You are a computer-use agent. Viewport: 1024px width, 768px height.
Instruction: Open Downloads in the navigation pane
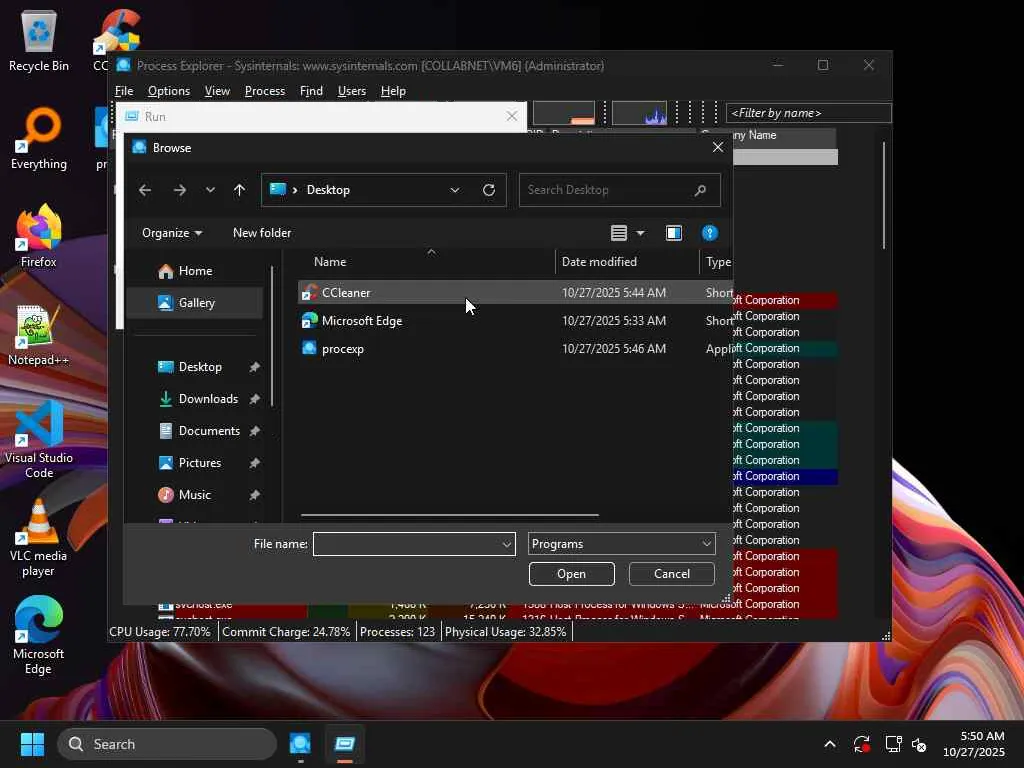point(195,399)
